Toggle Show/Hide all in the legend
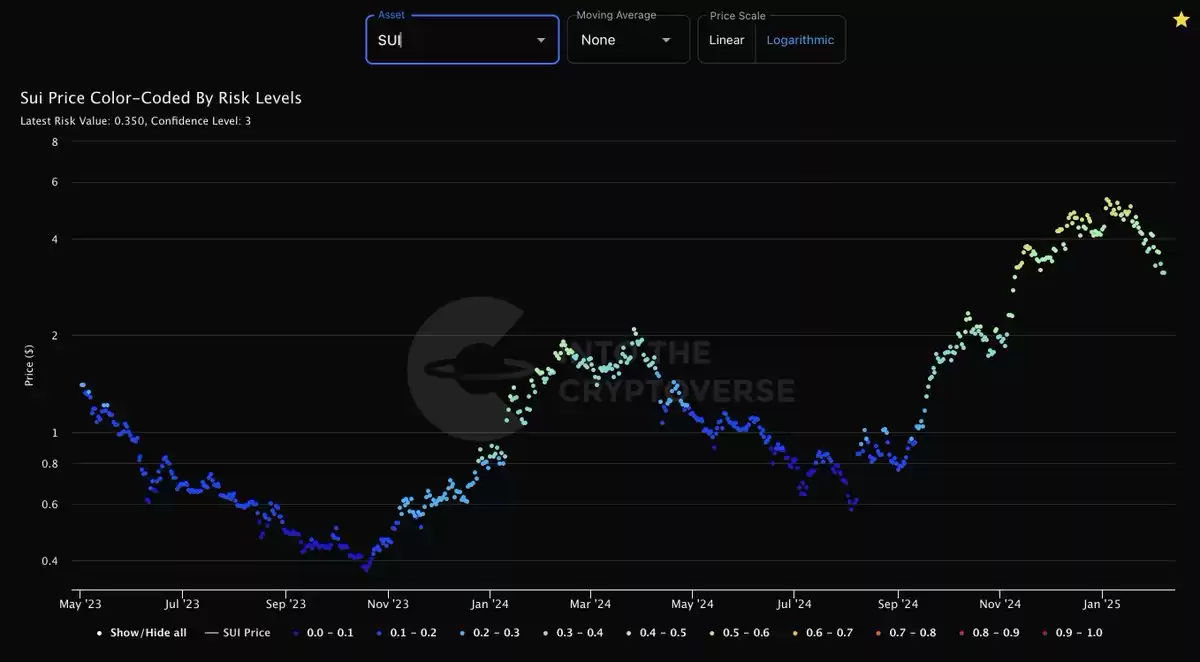Image resolution: width=1200 pixels, height=662 pixels. [141, 632]
